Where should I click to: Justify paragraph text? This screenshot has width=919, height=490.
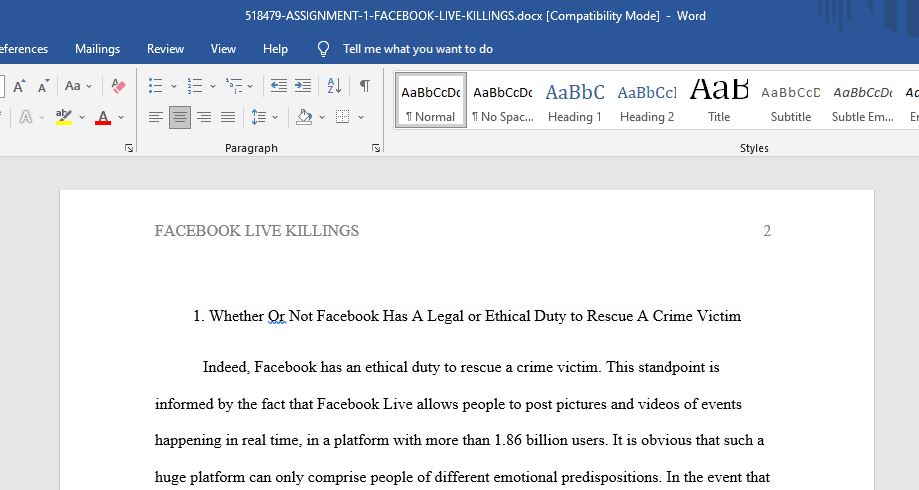pos(227,117)
